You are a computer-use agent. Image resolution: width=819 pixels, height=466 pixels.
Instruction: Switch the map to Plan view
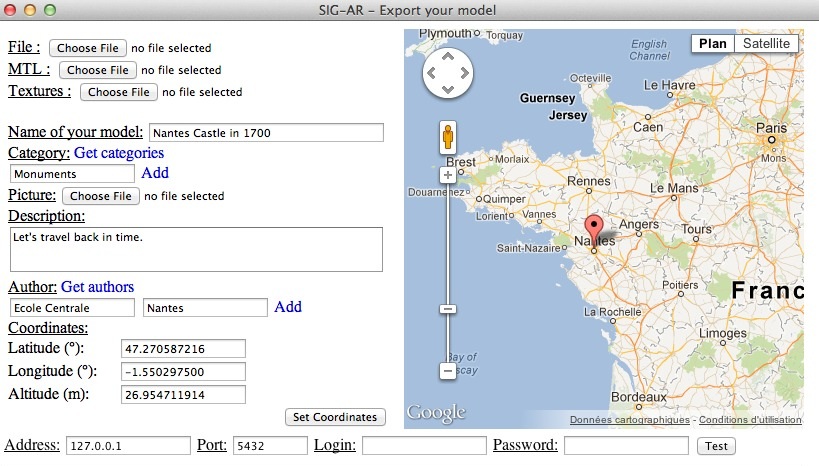(712, 43)
